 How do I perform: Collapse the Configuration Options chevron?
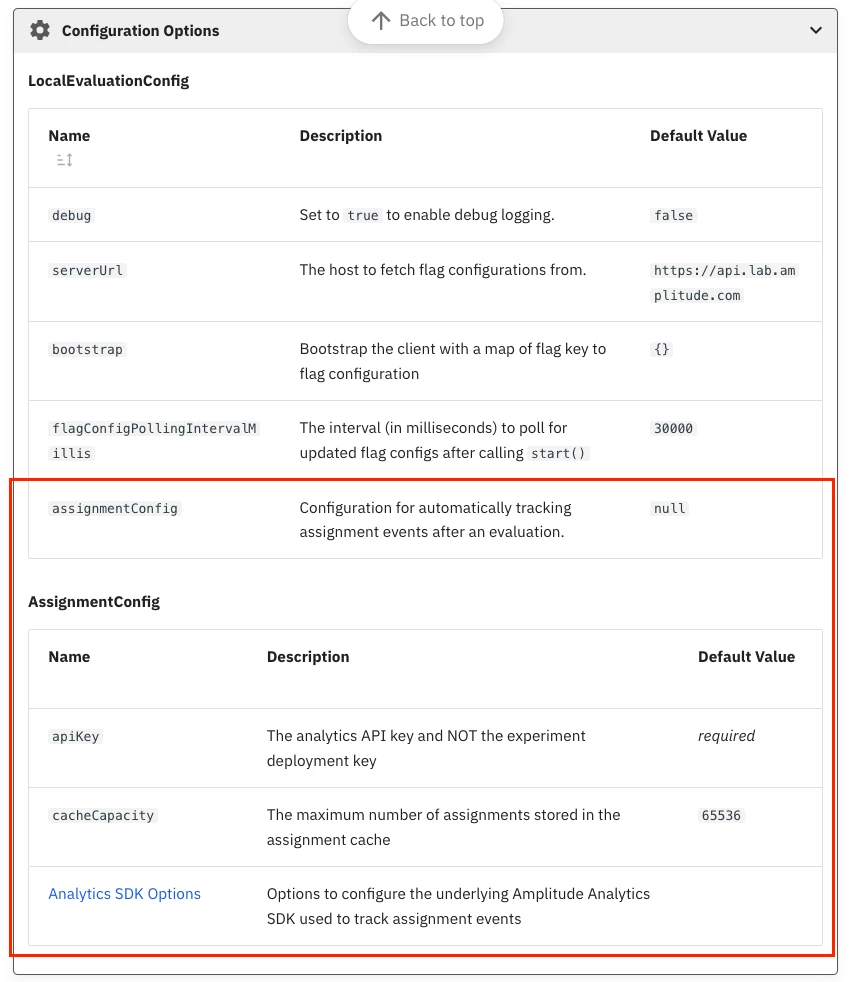pyautogui.click(x=816, y=30)
